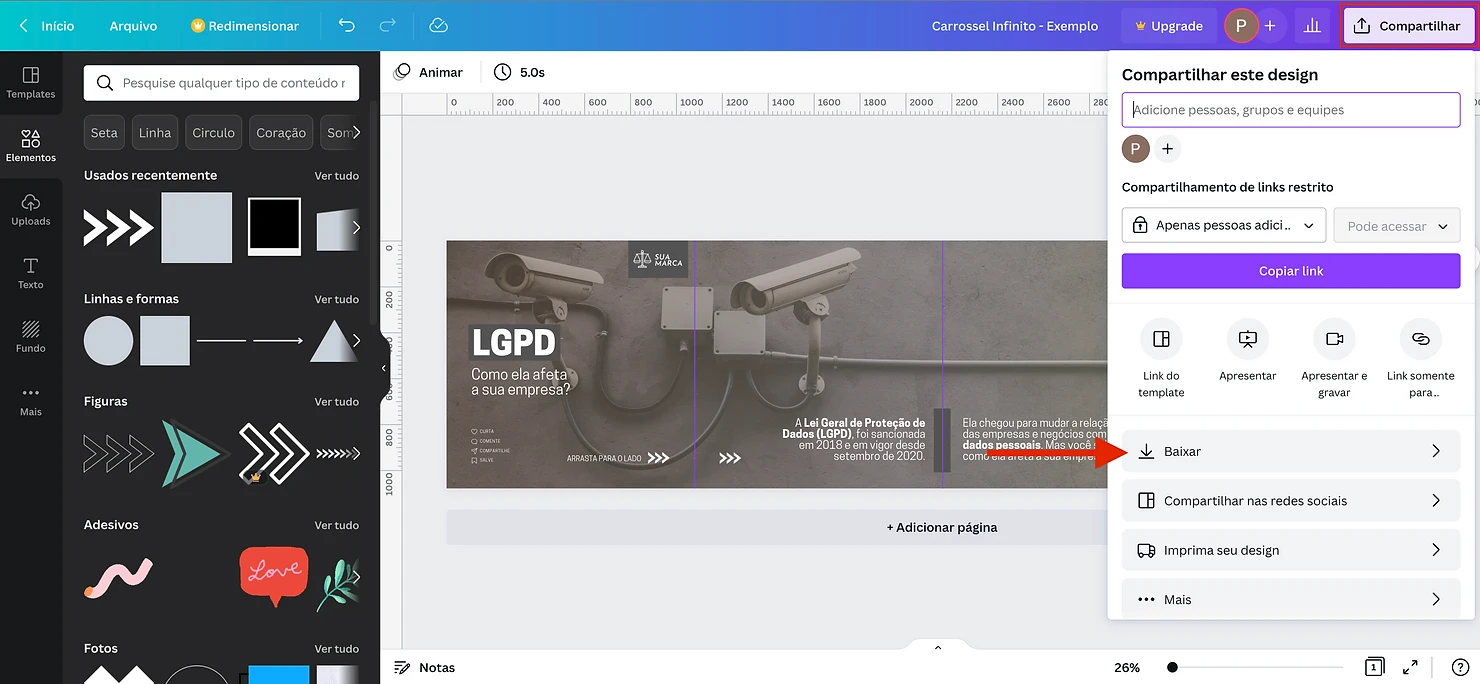
Task: Open Apenas pessoas adicionadas dropdown
Action: point(1224,226)
